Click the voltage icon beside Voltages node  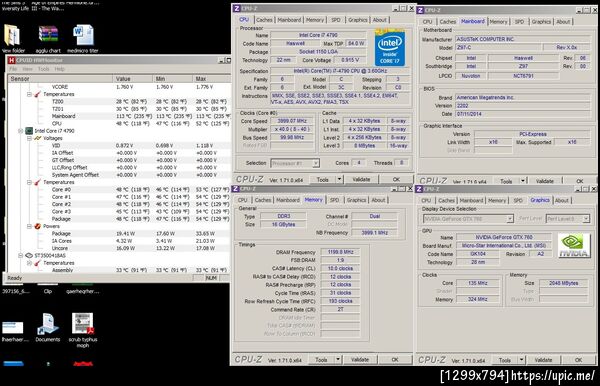coord(38,138)
